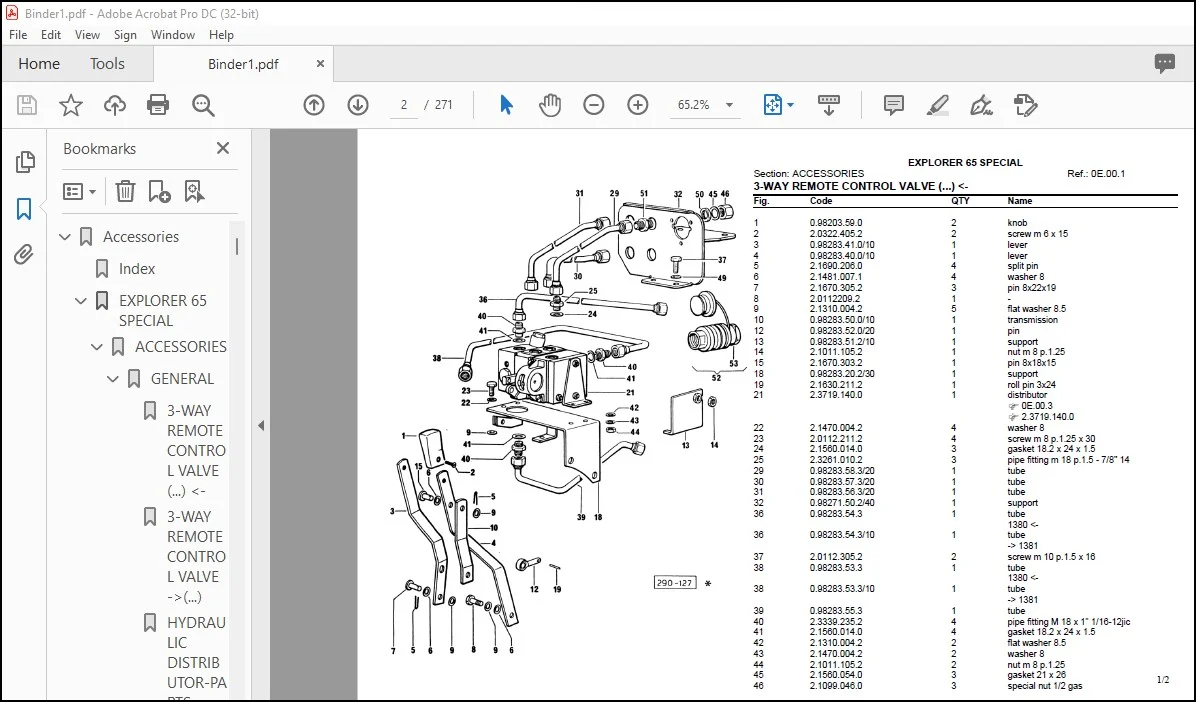Click the 290-127 diagram label box
The width and height of the screenshot is (1196, 702).
coord(675,583)
